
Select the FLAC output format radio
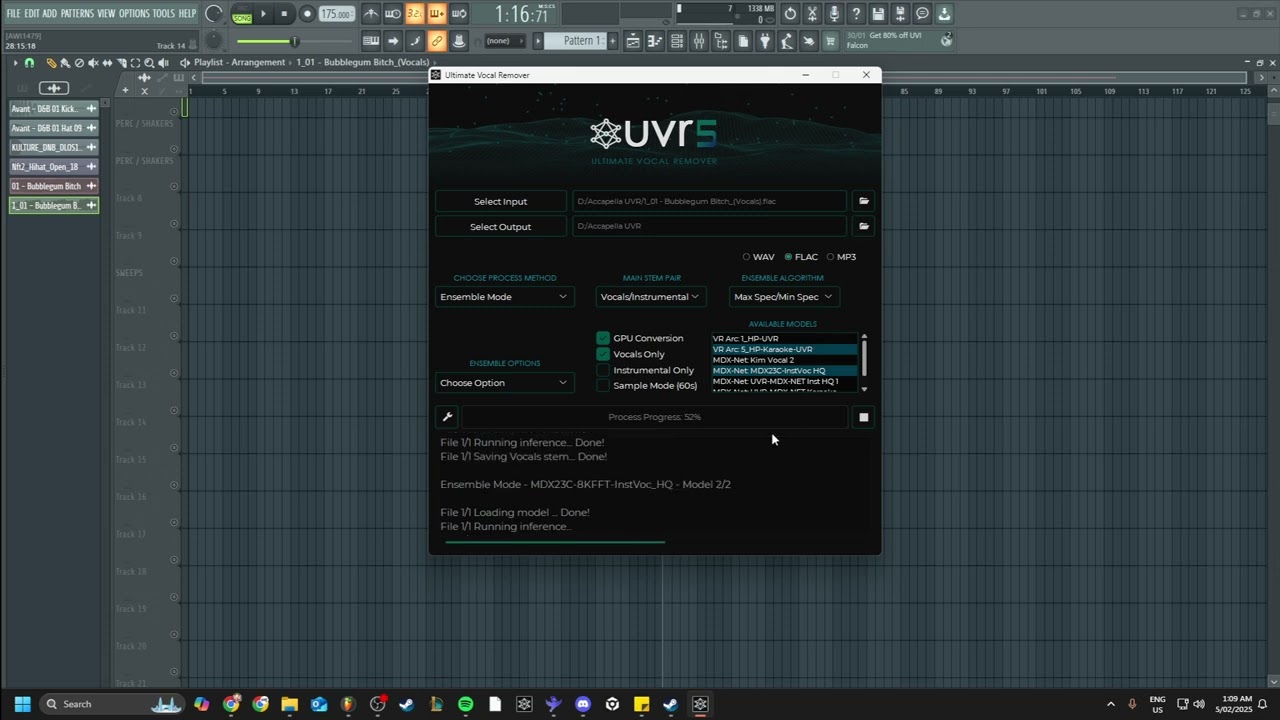(x=788, y=257)
